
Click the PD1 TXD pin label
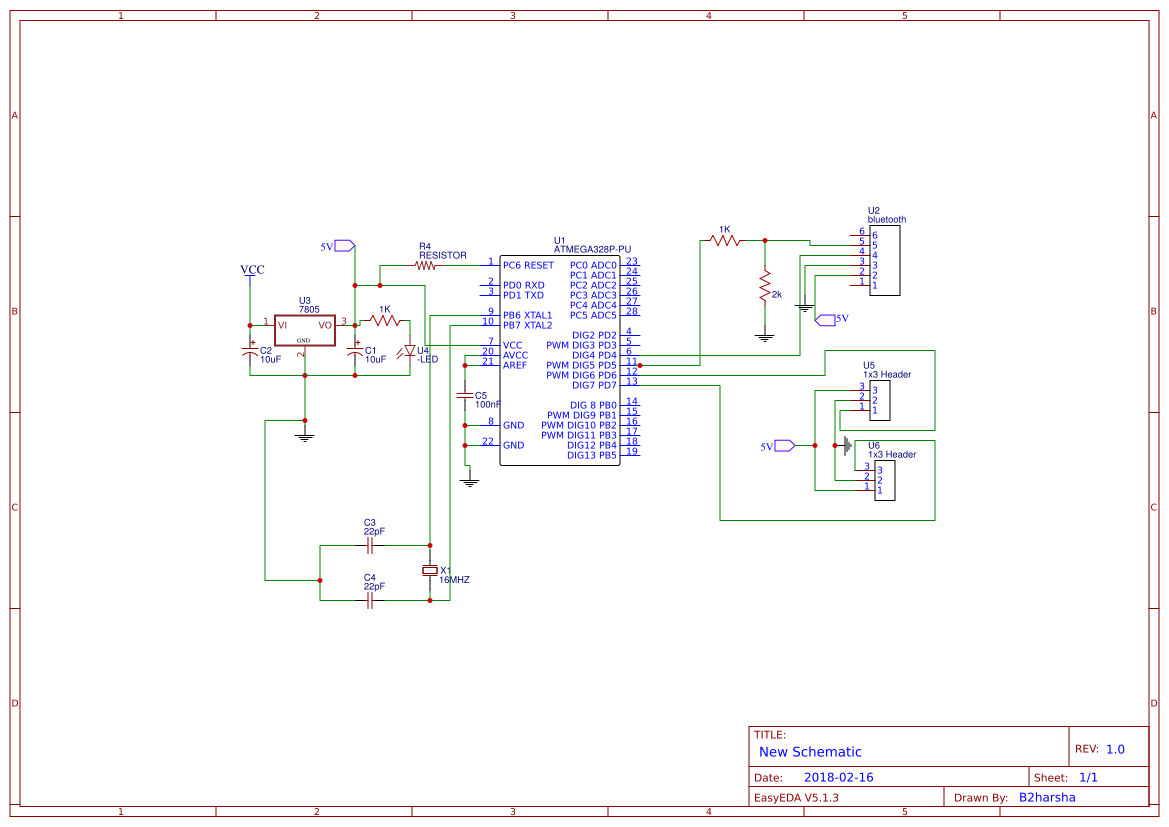[523, 295]
